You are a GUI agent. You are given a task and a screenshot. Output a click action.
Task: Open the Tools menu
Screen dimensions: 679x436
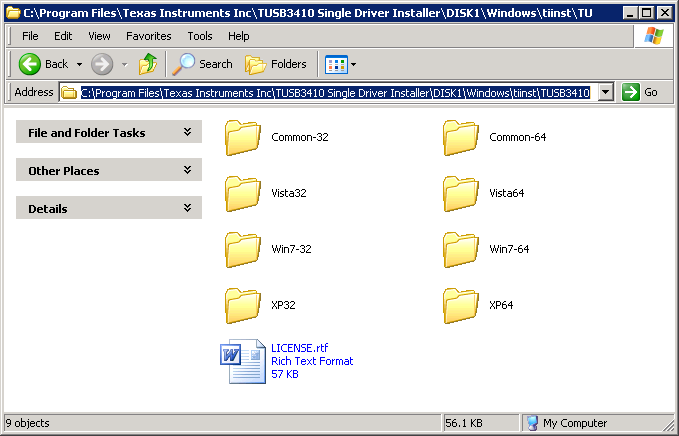point(200,36)
